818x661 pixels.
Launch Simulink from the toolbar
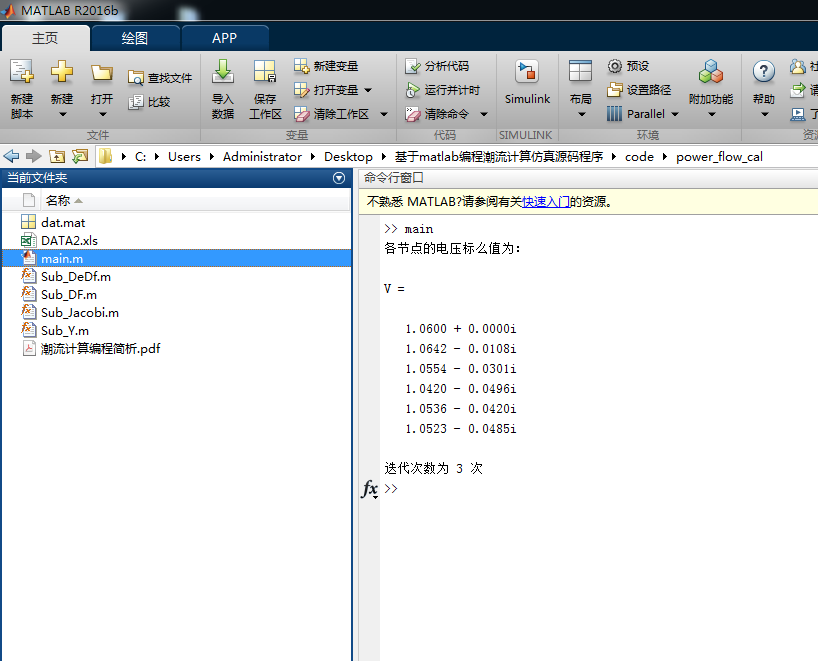(527, 82)
